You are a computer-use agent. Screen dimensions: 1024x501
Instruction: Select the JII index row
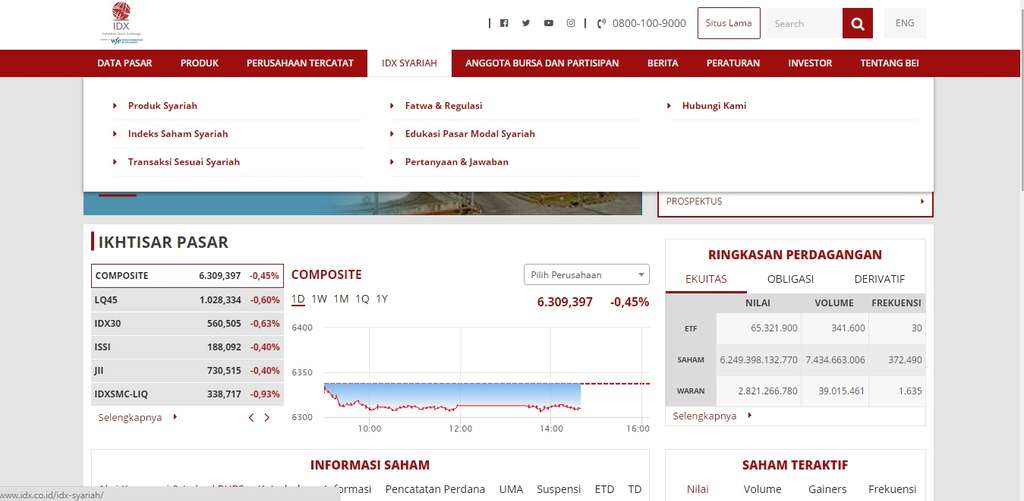click(x=187, y=370)
